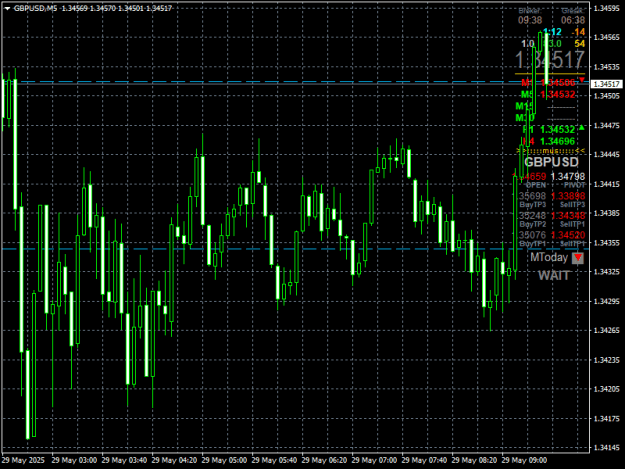Click the 1.34415 price scale label
Screen dimensions: 625x469
pos(606,184)
